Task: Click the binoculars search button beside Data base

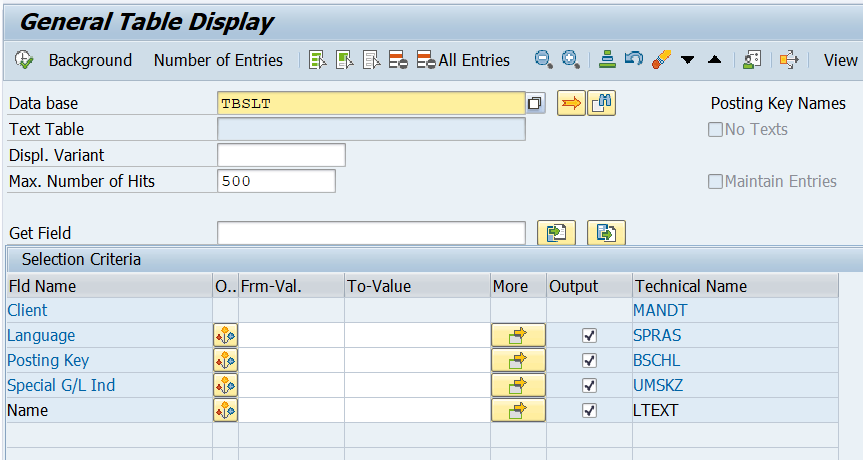Action: pos(602,103)
